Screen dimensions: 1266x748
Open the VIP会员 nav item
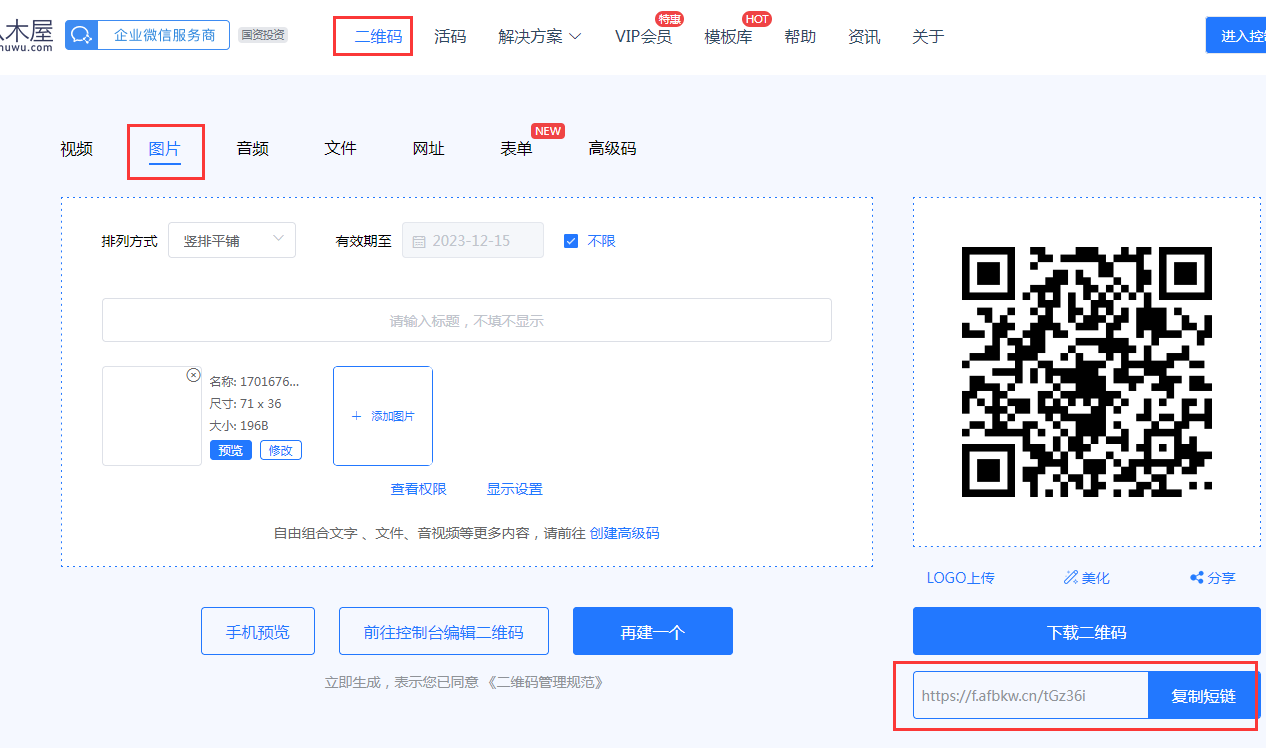click(x=643, y=37)
